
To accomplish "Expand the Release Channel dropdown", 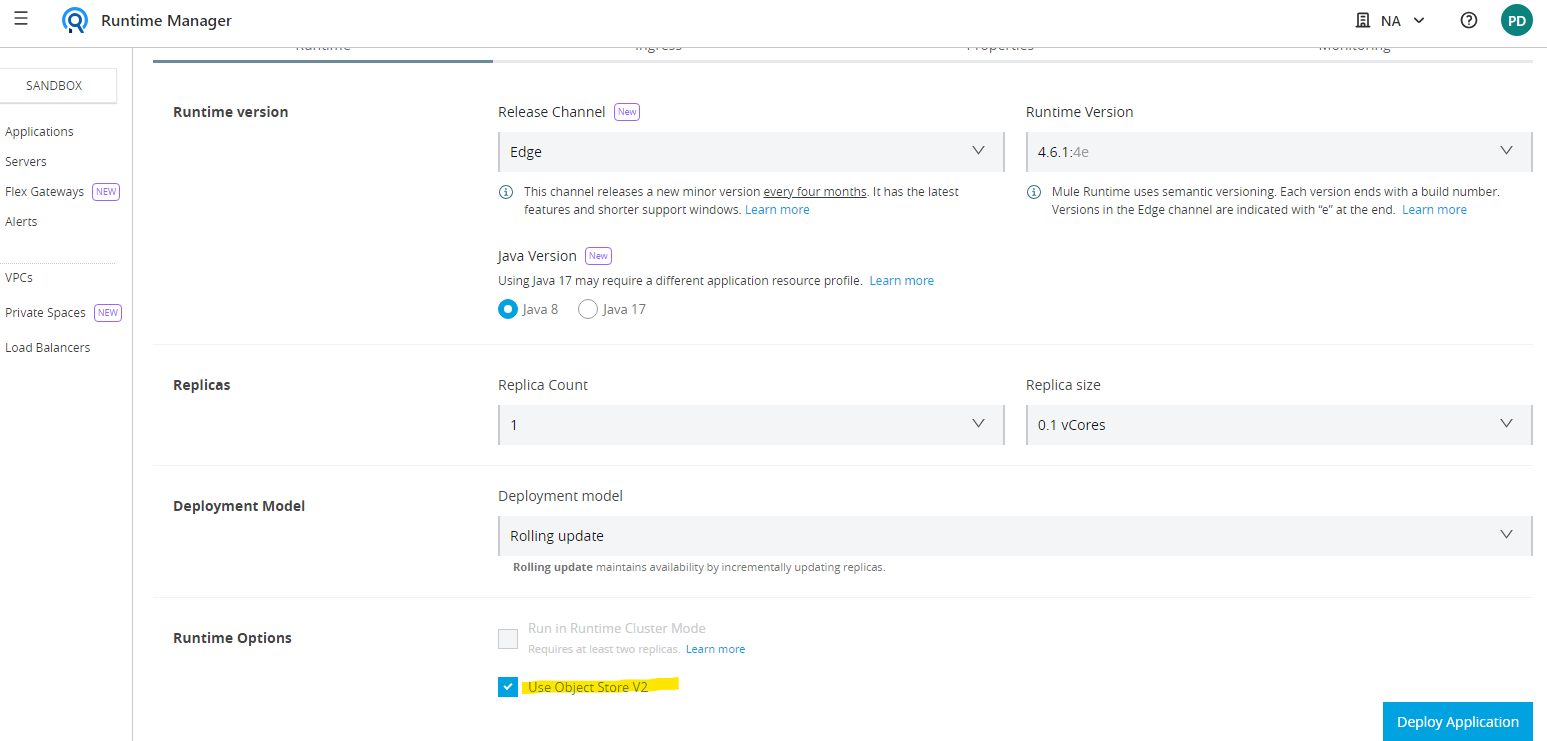I will tap(750, 152).
